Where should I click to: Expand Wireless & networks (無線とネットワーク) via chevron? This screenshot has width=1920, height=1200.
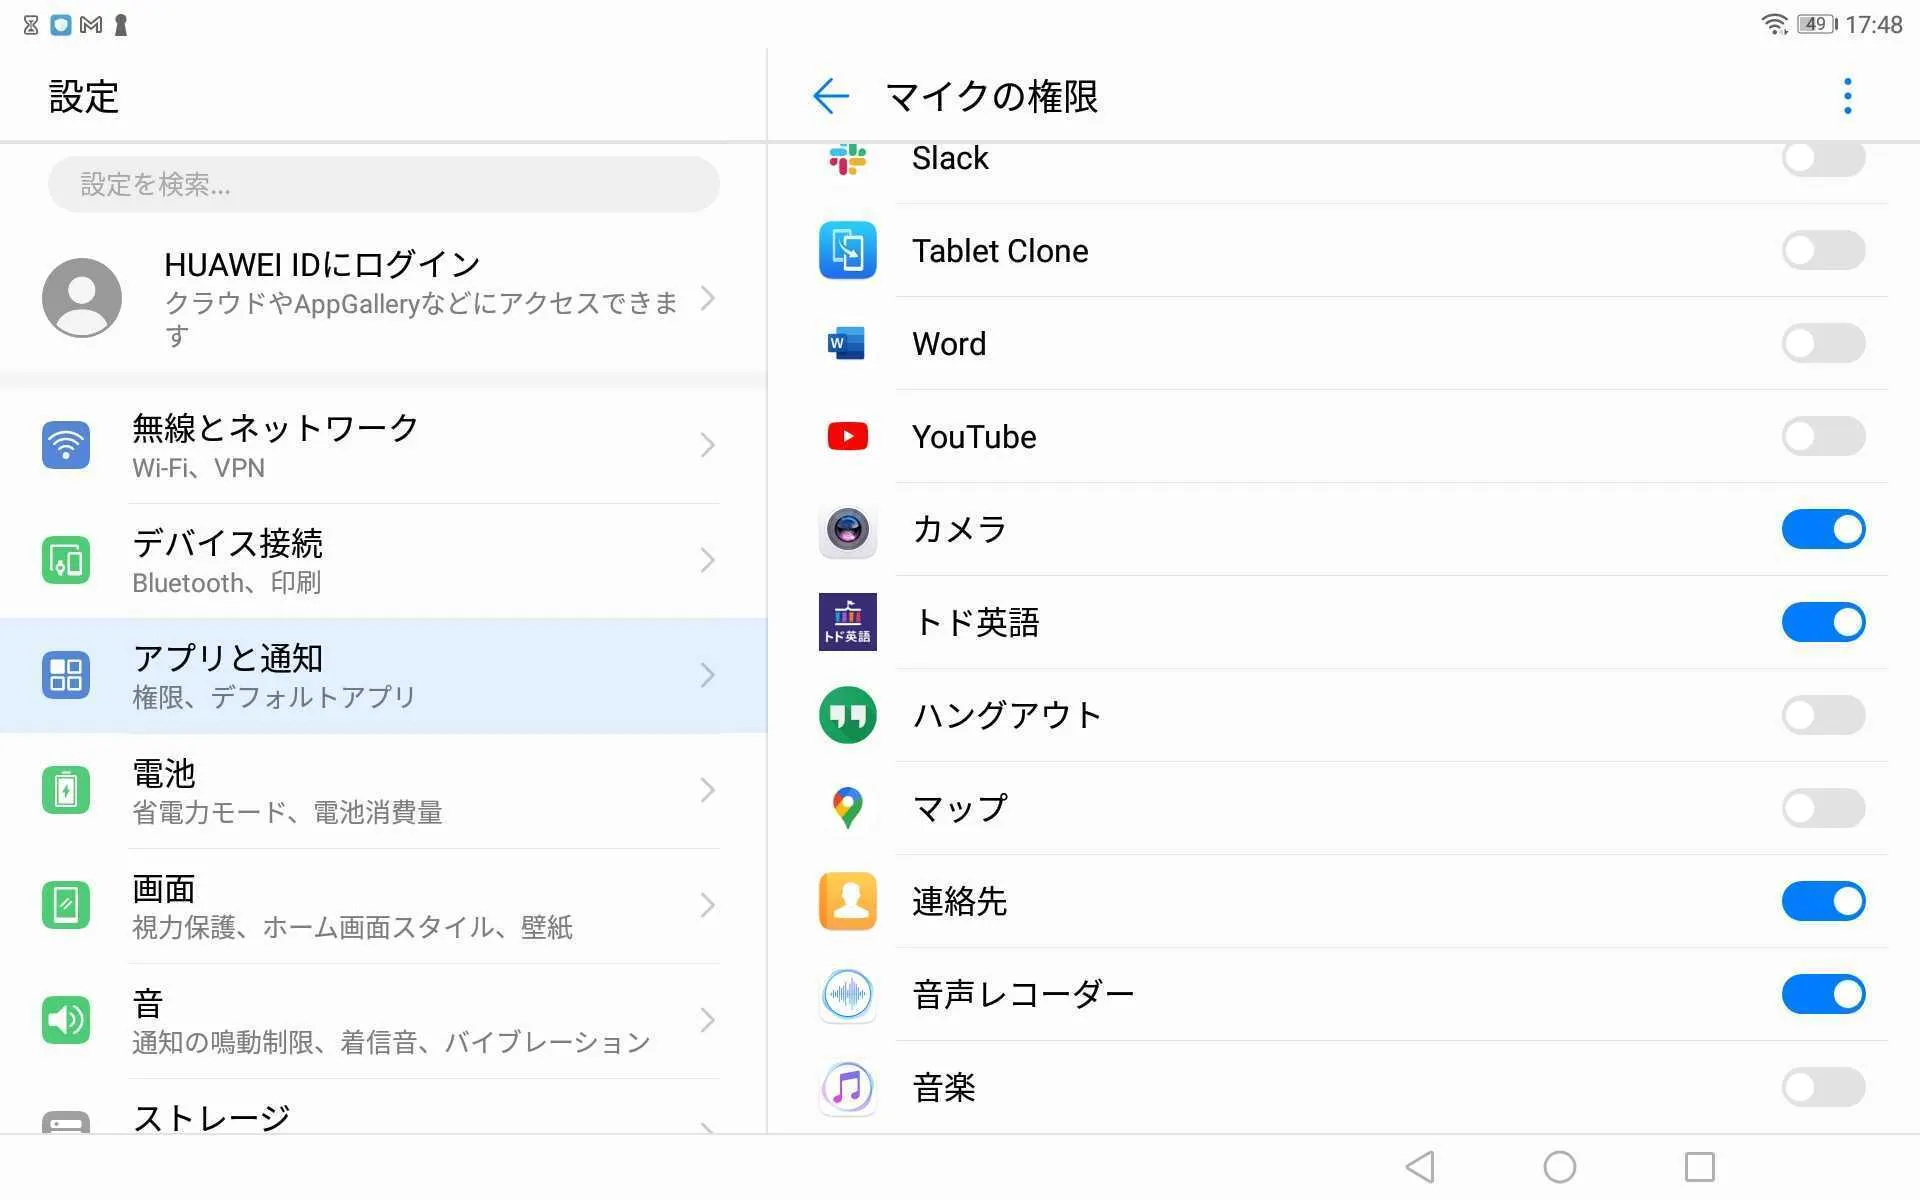707,445
